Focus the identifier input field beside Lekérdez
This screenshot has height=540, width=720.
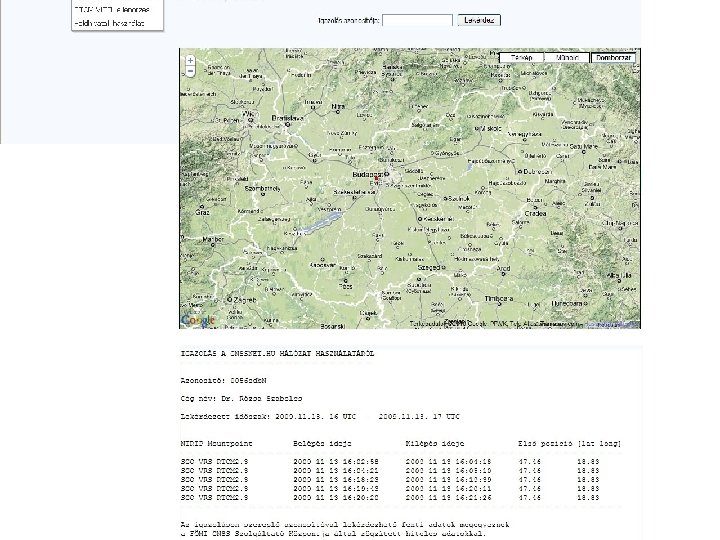click(417, 20)
